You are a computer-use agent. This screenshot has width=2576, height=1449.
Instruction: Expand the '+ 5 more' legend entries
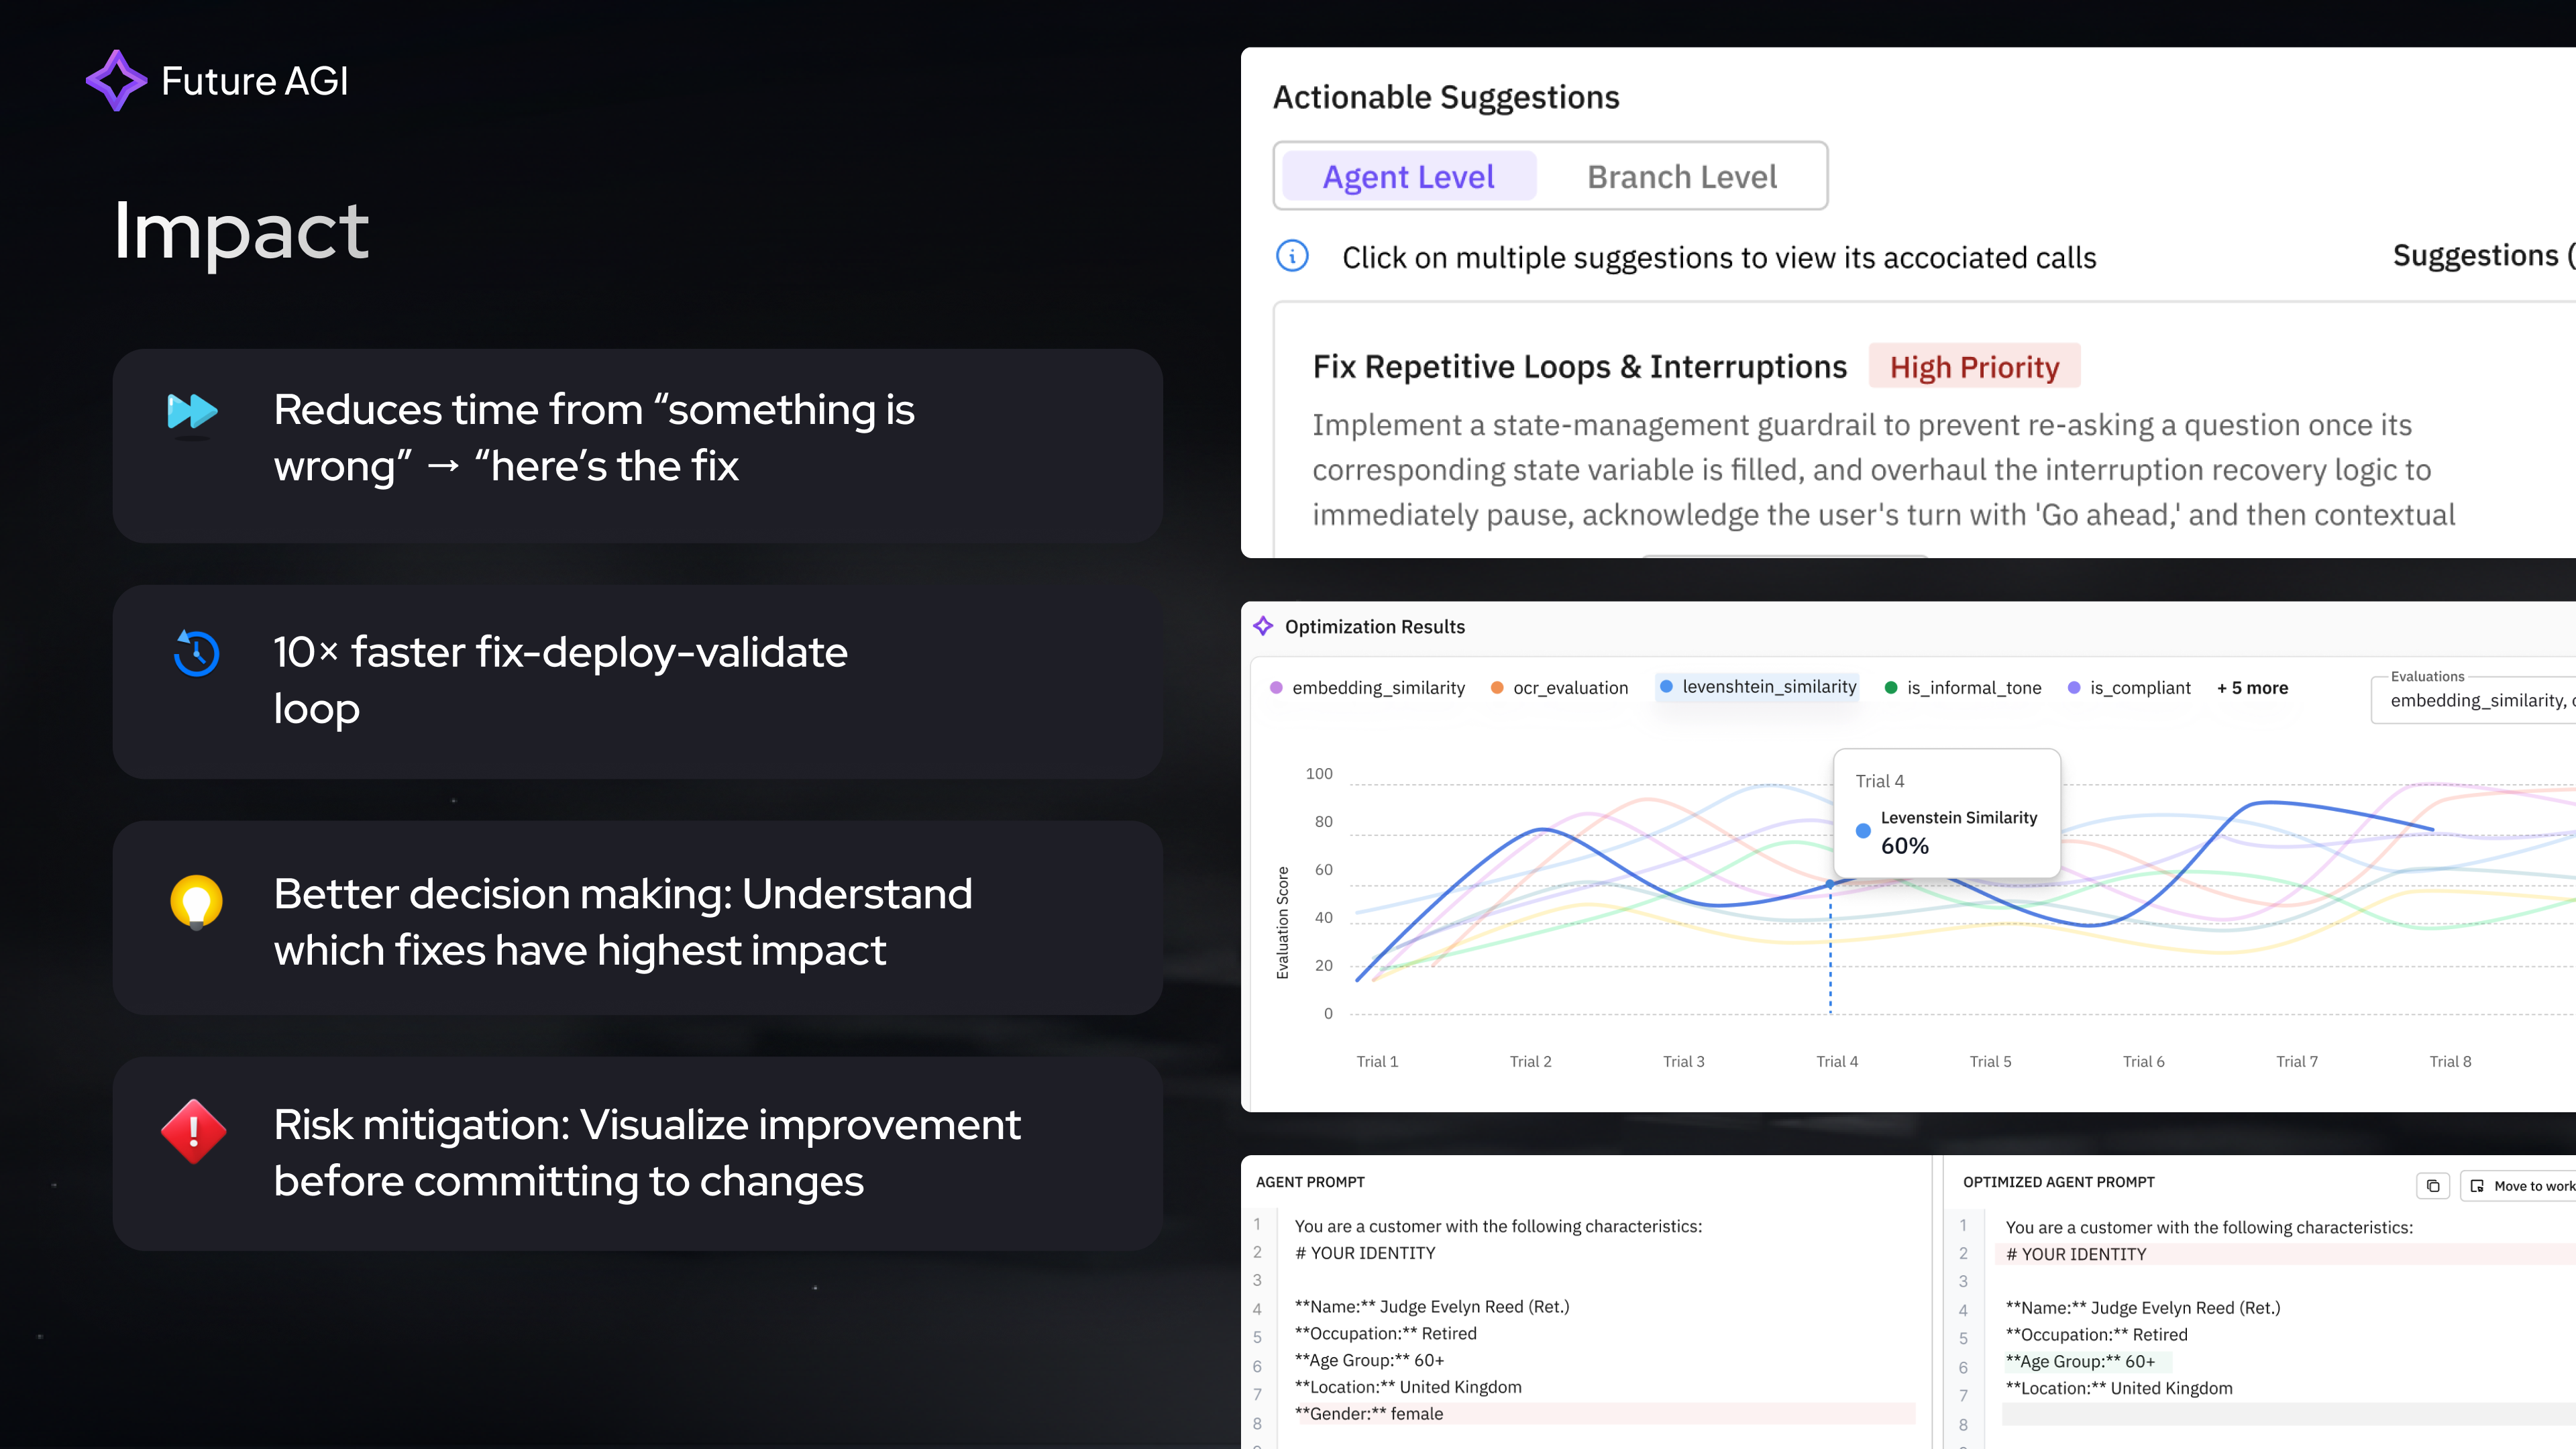tap(2251, 688)
